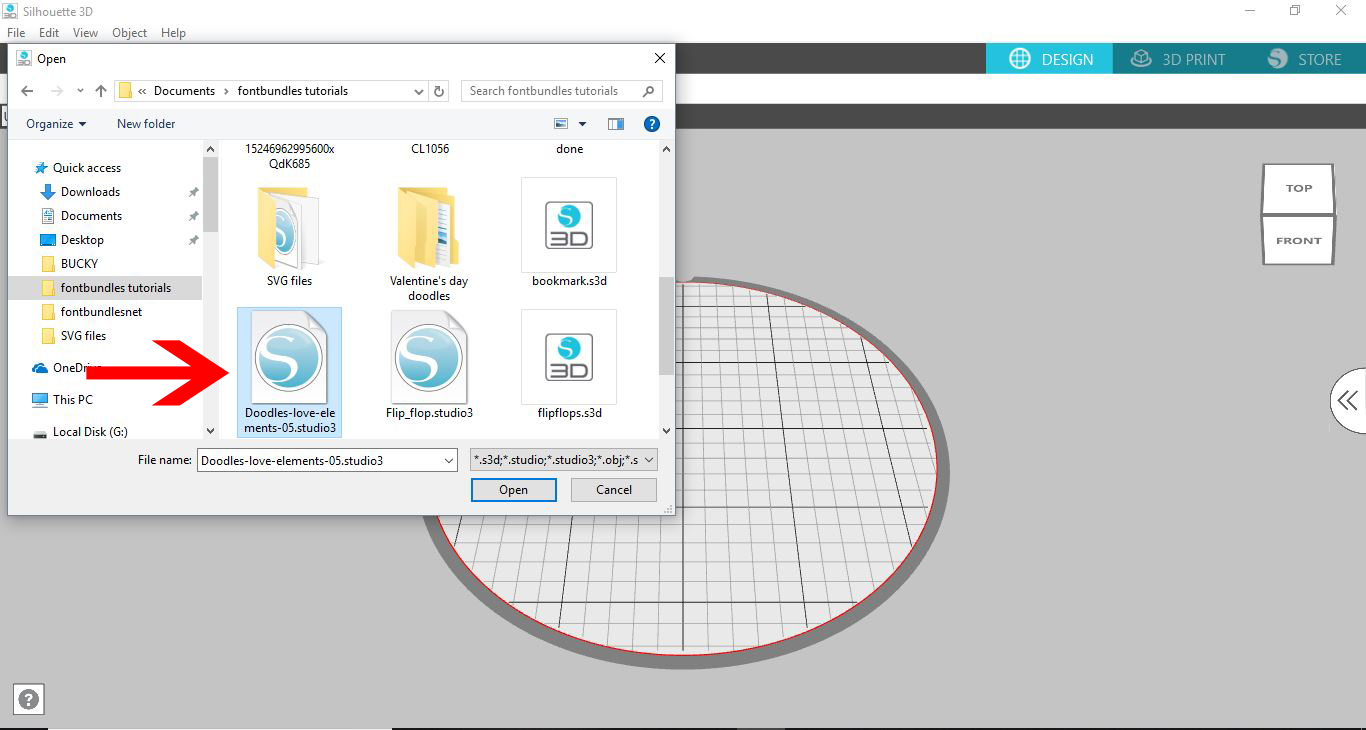Viewport: 1366px width, 730px height.
Task: Click the Open button
Action: coord(513,490)
